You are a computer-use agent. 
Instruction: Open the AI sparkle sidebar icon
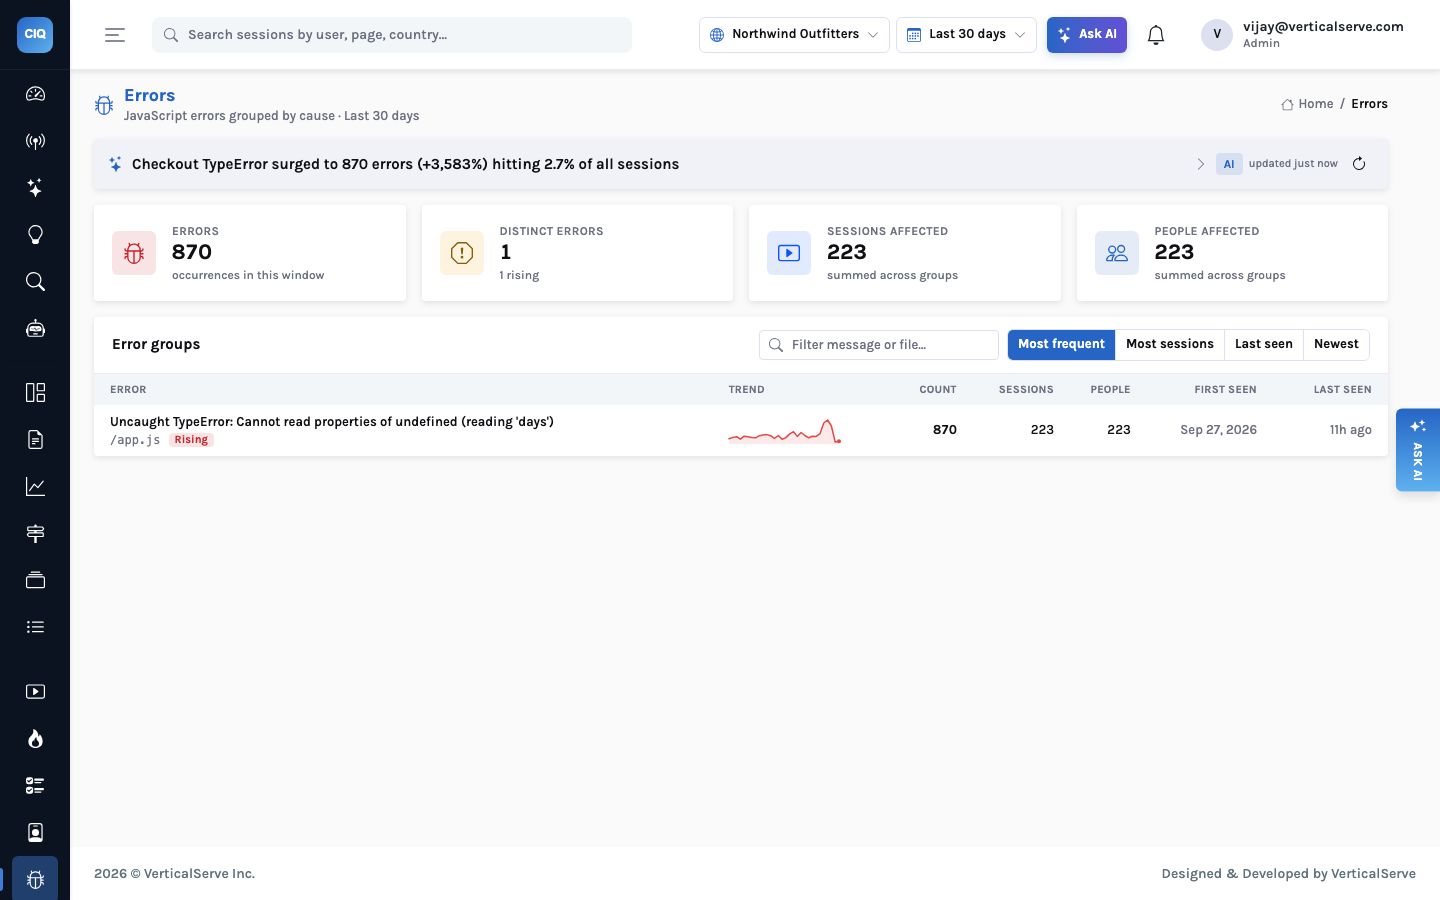point(35,188)
